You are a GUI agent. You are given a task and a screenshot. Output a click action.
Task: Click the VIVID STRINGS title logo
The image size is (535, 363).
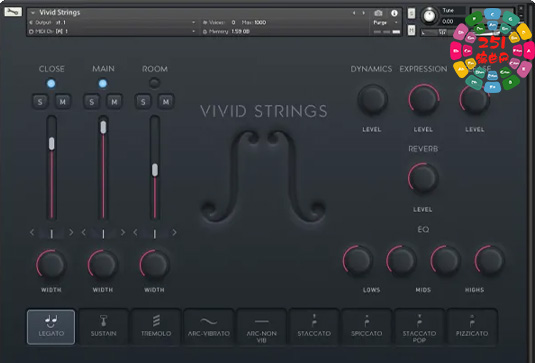[x=263, y=111]
